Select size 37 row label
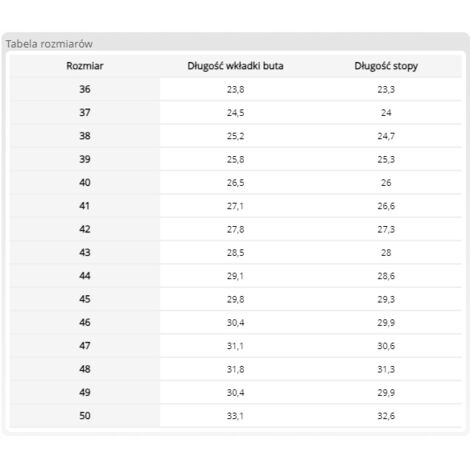The image size is (470, 470). click(x=85, y=112)
